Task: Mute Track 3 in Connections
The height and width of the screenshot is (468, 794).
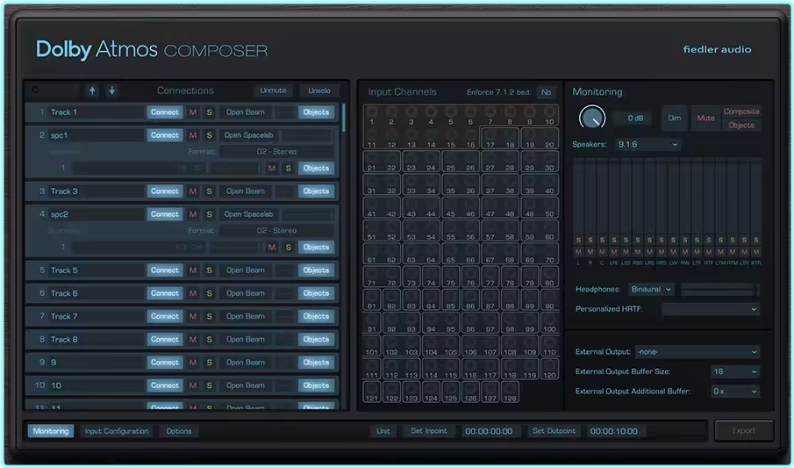Action: pyautogui.click(x=193, y=191)
